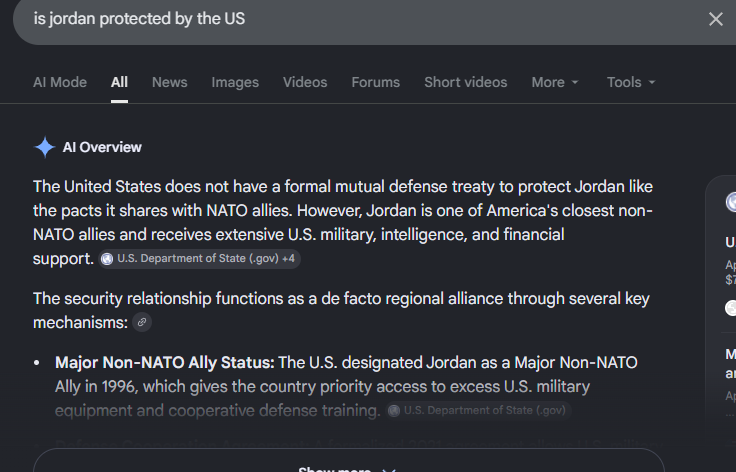Open the Images tab
Viewport: 736px width, 472px height.
coord(235,82)
